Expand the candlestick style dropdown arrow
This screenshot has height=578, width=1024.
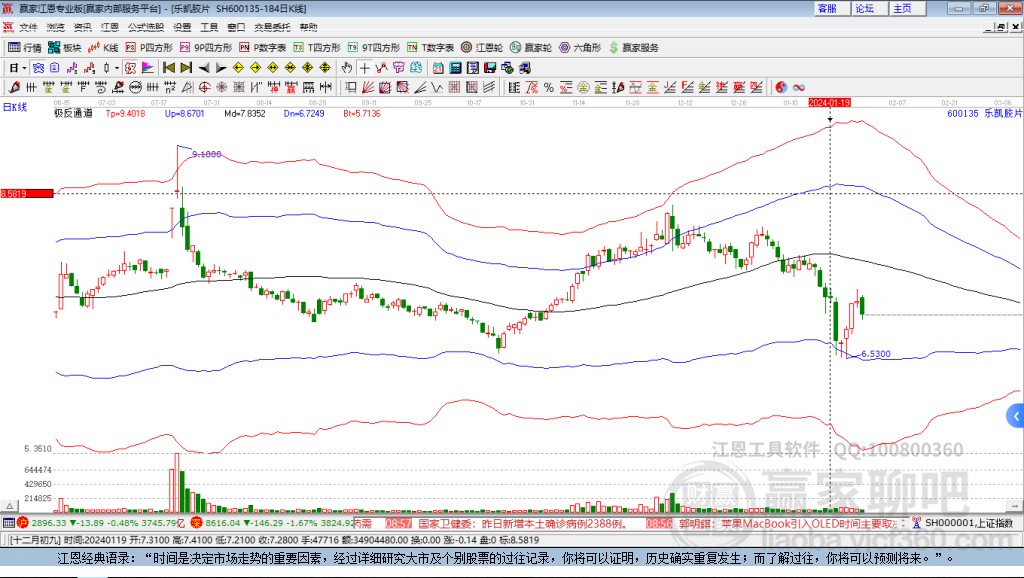[x=117, y=68]
